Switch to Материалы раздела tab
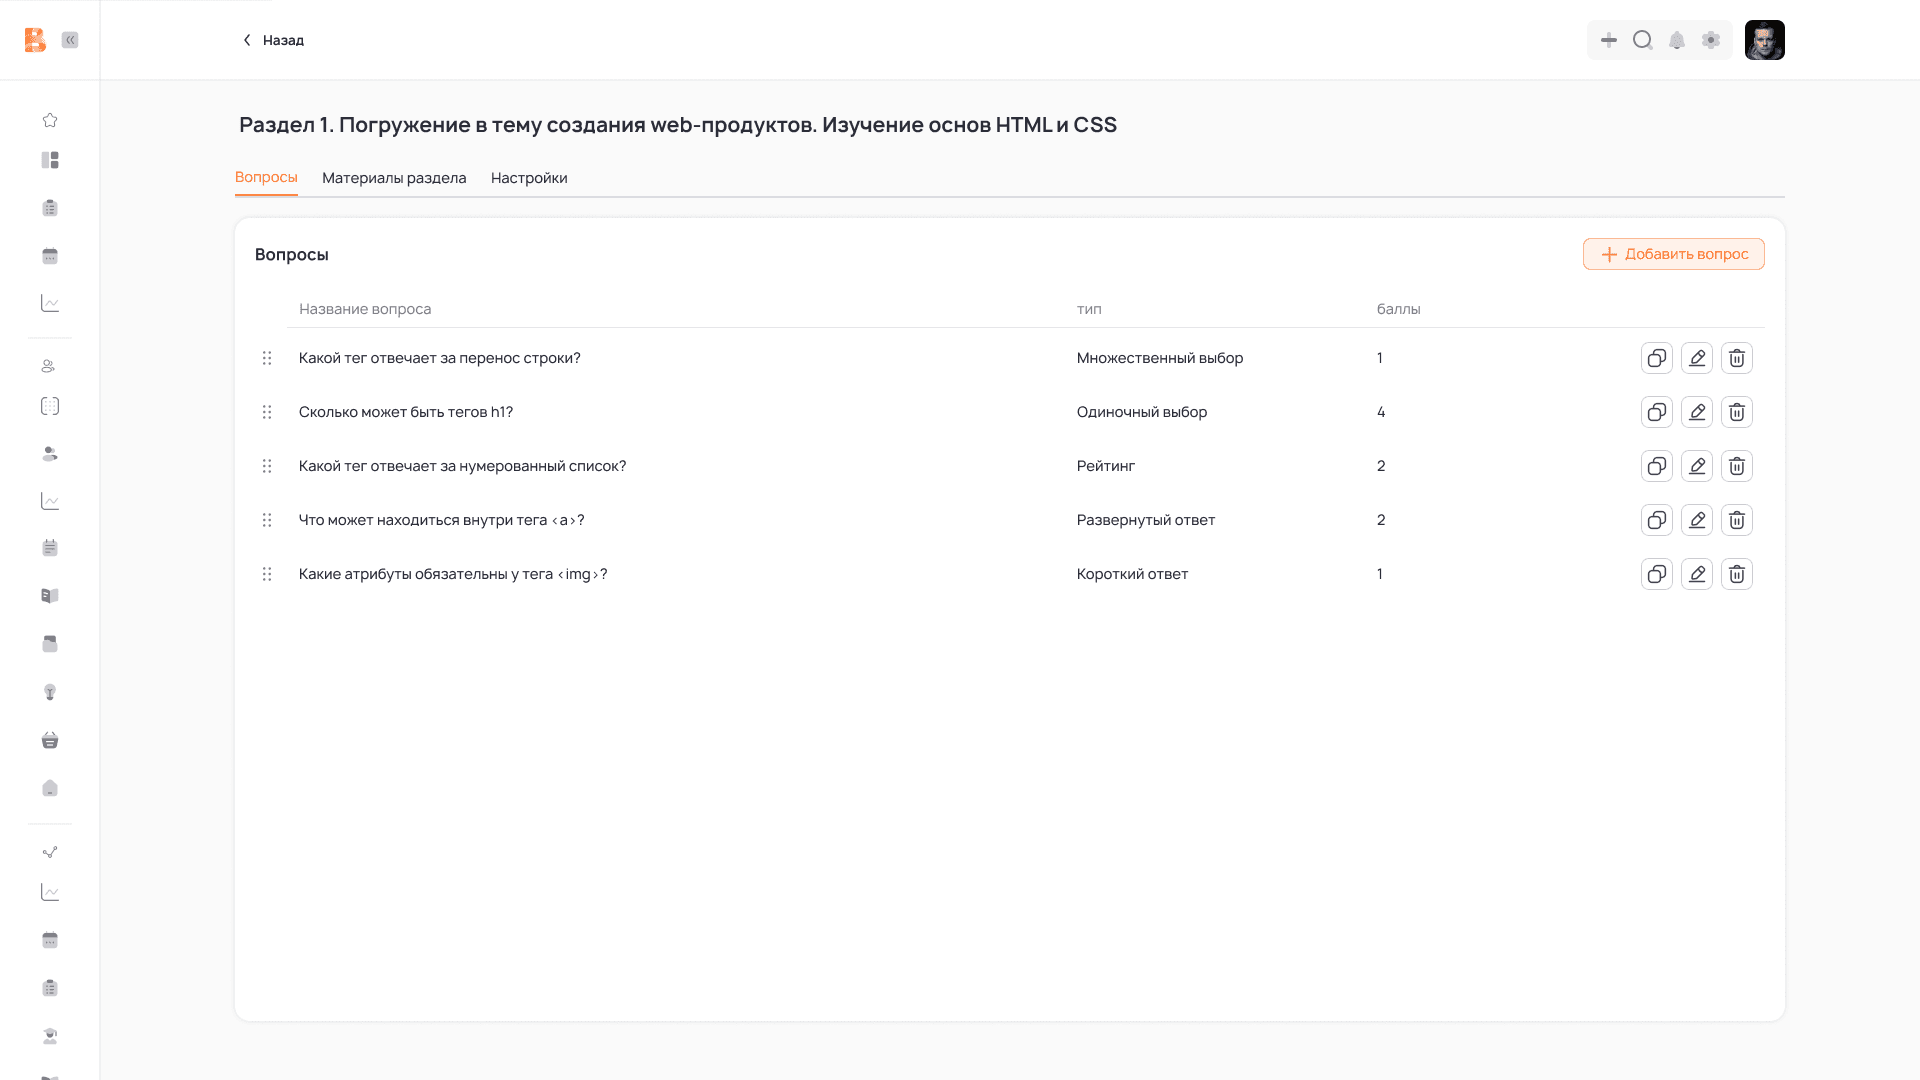Screen dimensions: 1920x1080 point(394,178)
